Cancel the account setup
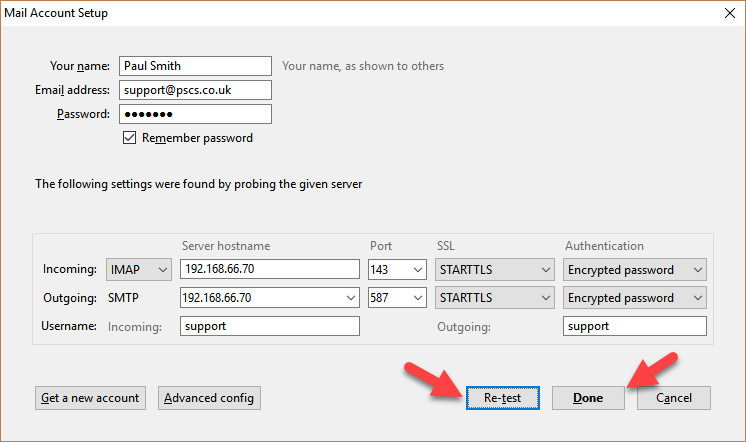This screenshot has width=746, height=442. 674,398
